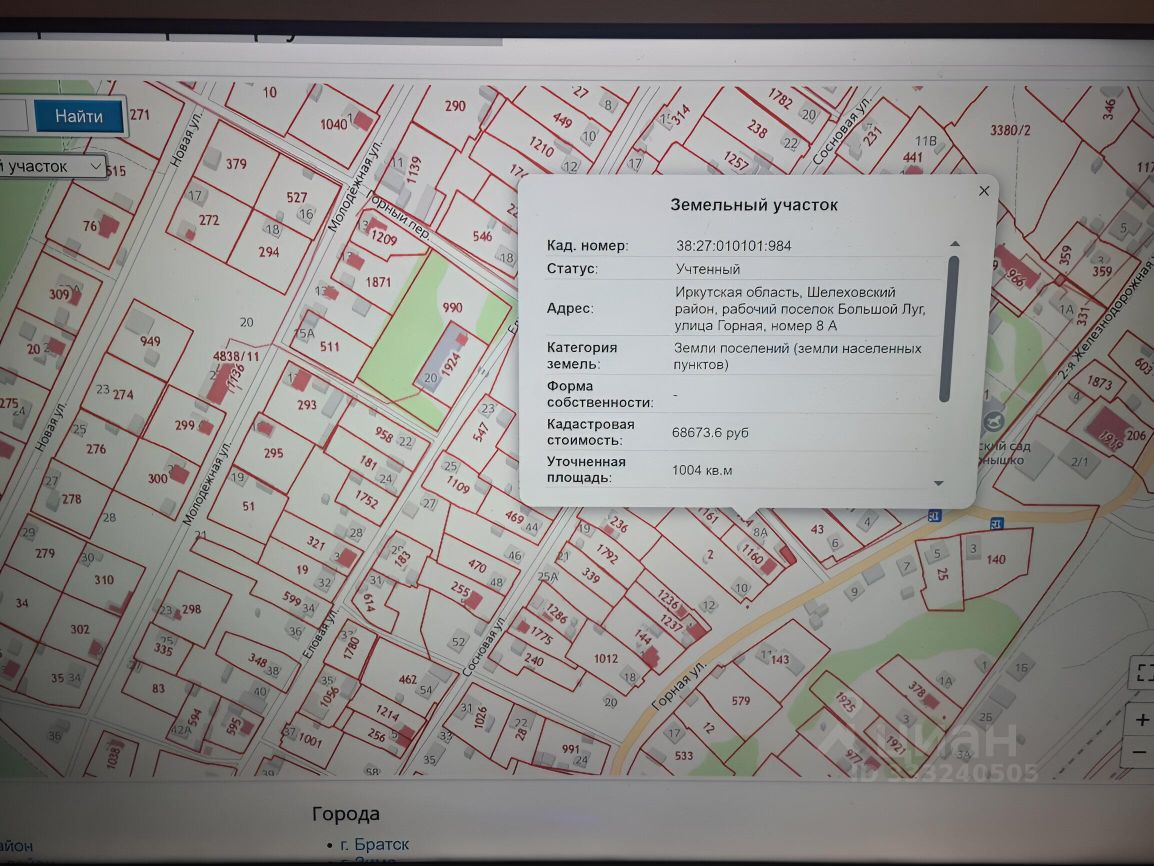Select parcel 1040 on the map

coord(333,124)
